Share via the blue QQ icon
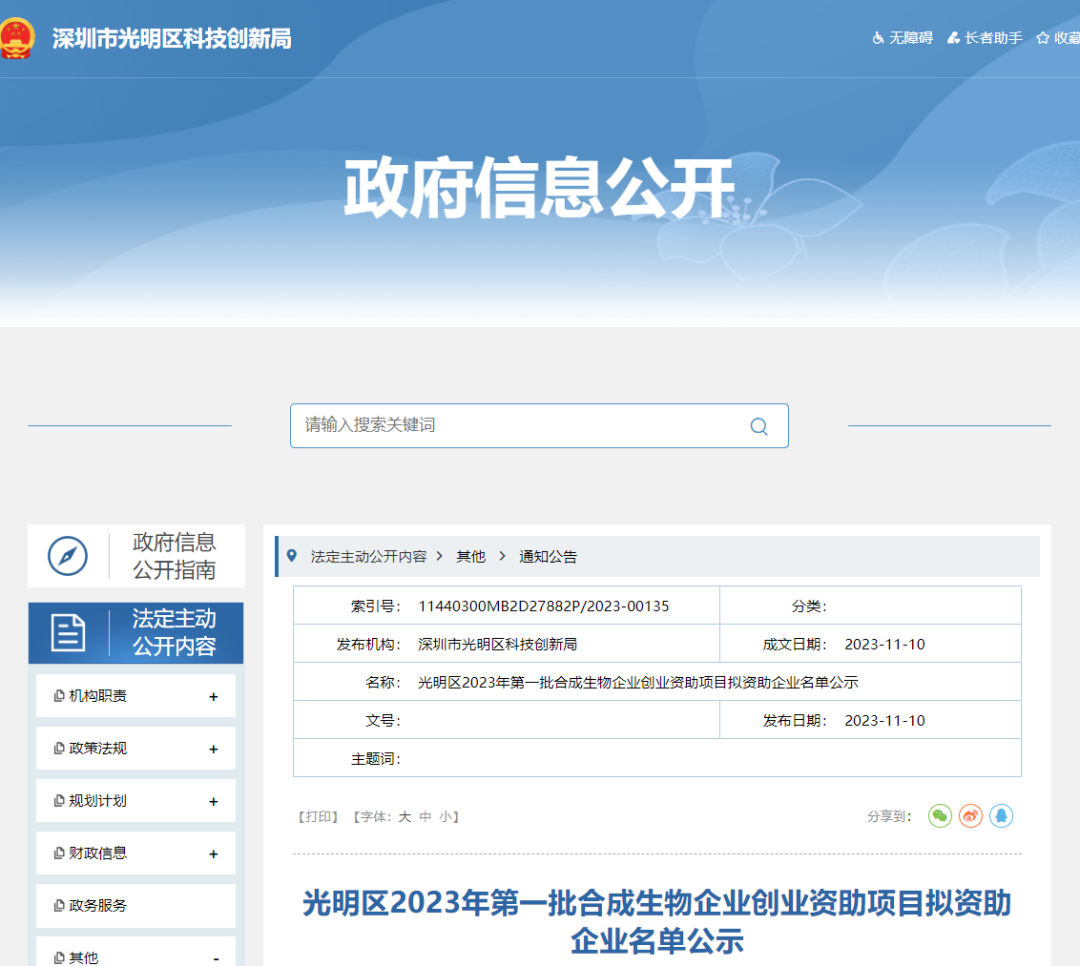1080x966 pixels. (1001, 816)
